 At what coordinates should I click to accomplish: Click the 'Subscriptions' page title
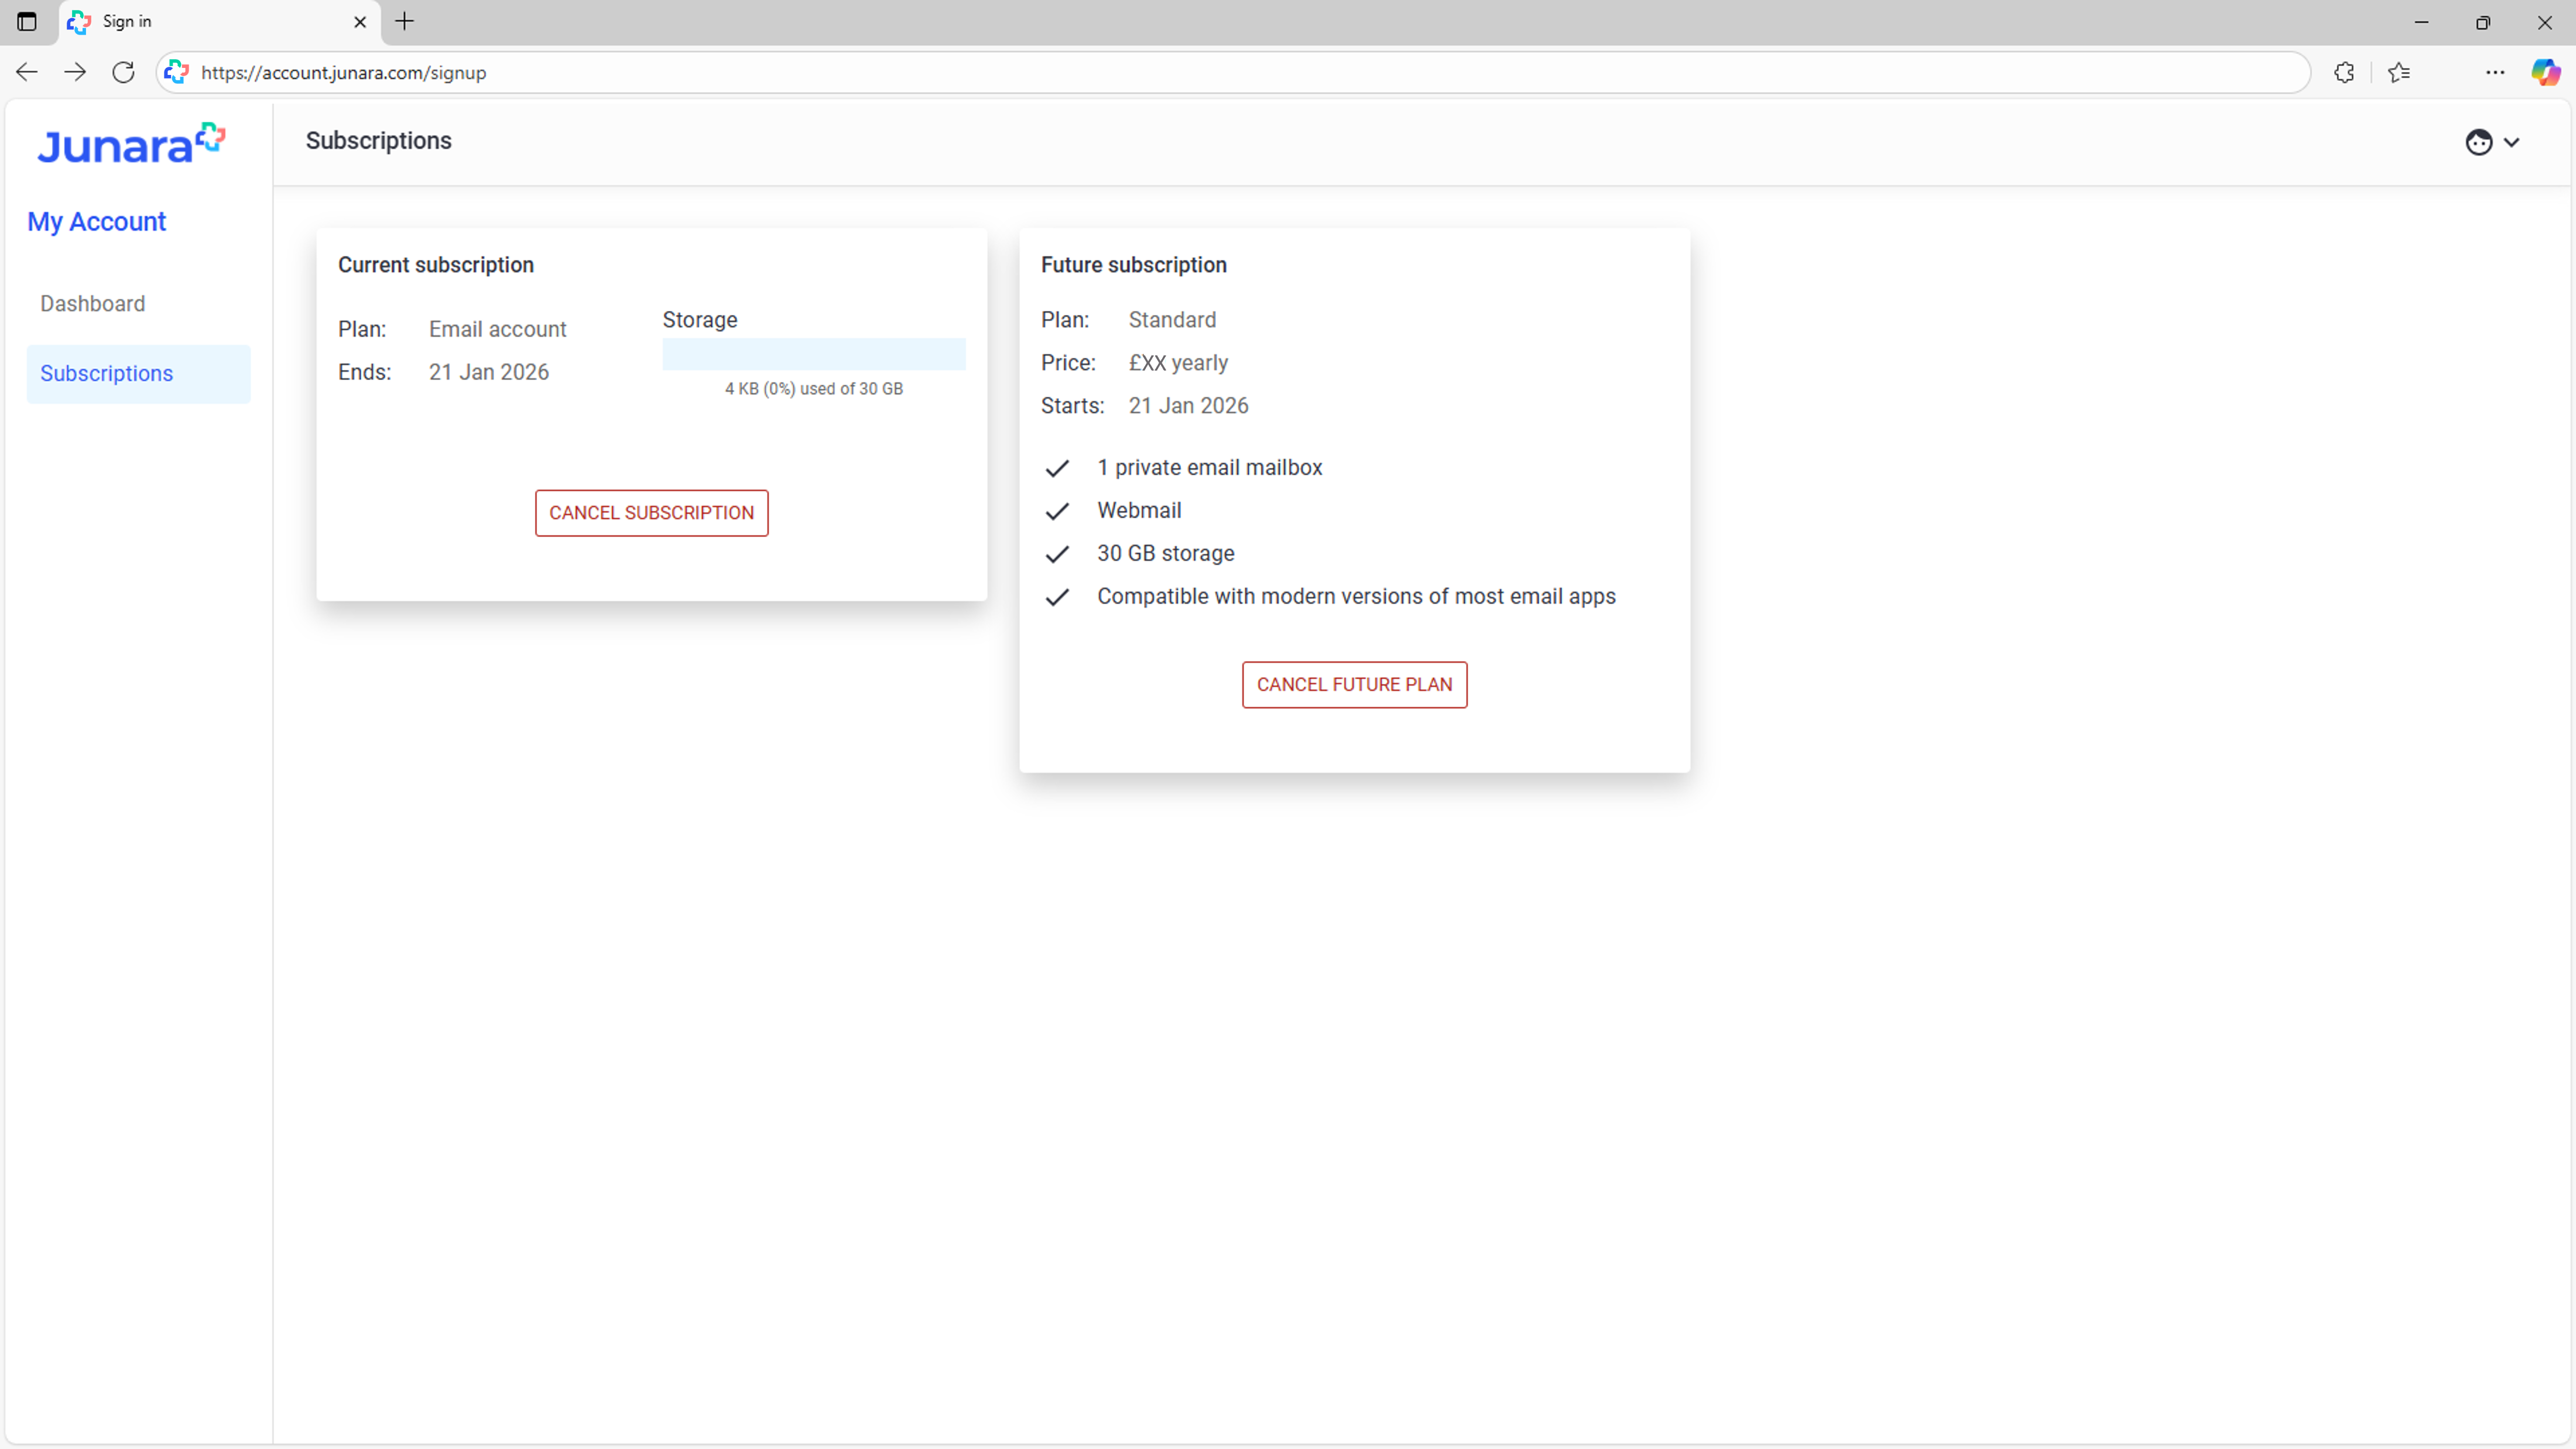coord(378,141)
